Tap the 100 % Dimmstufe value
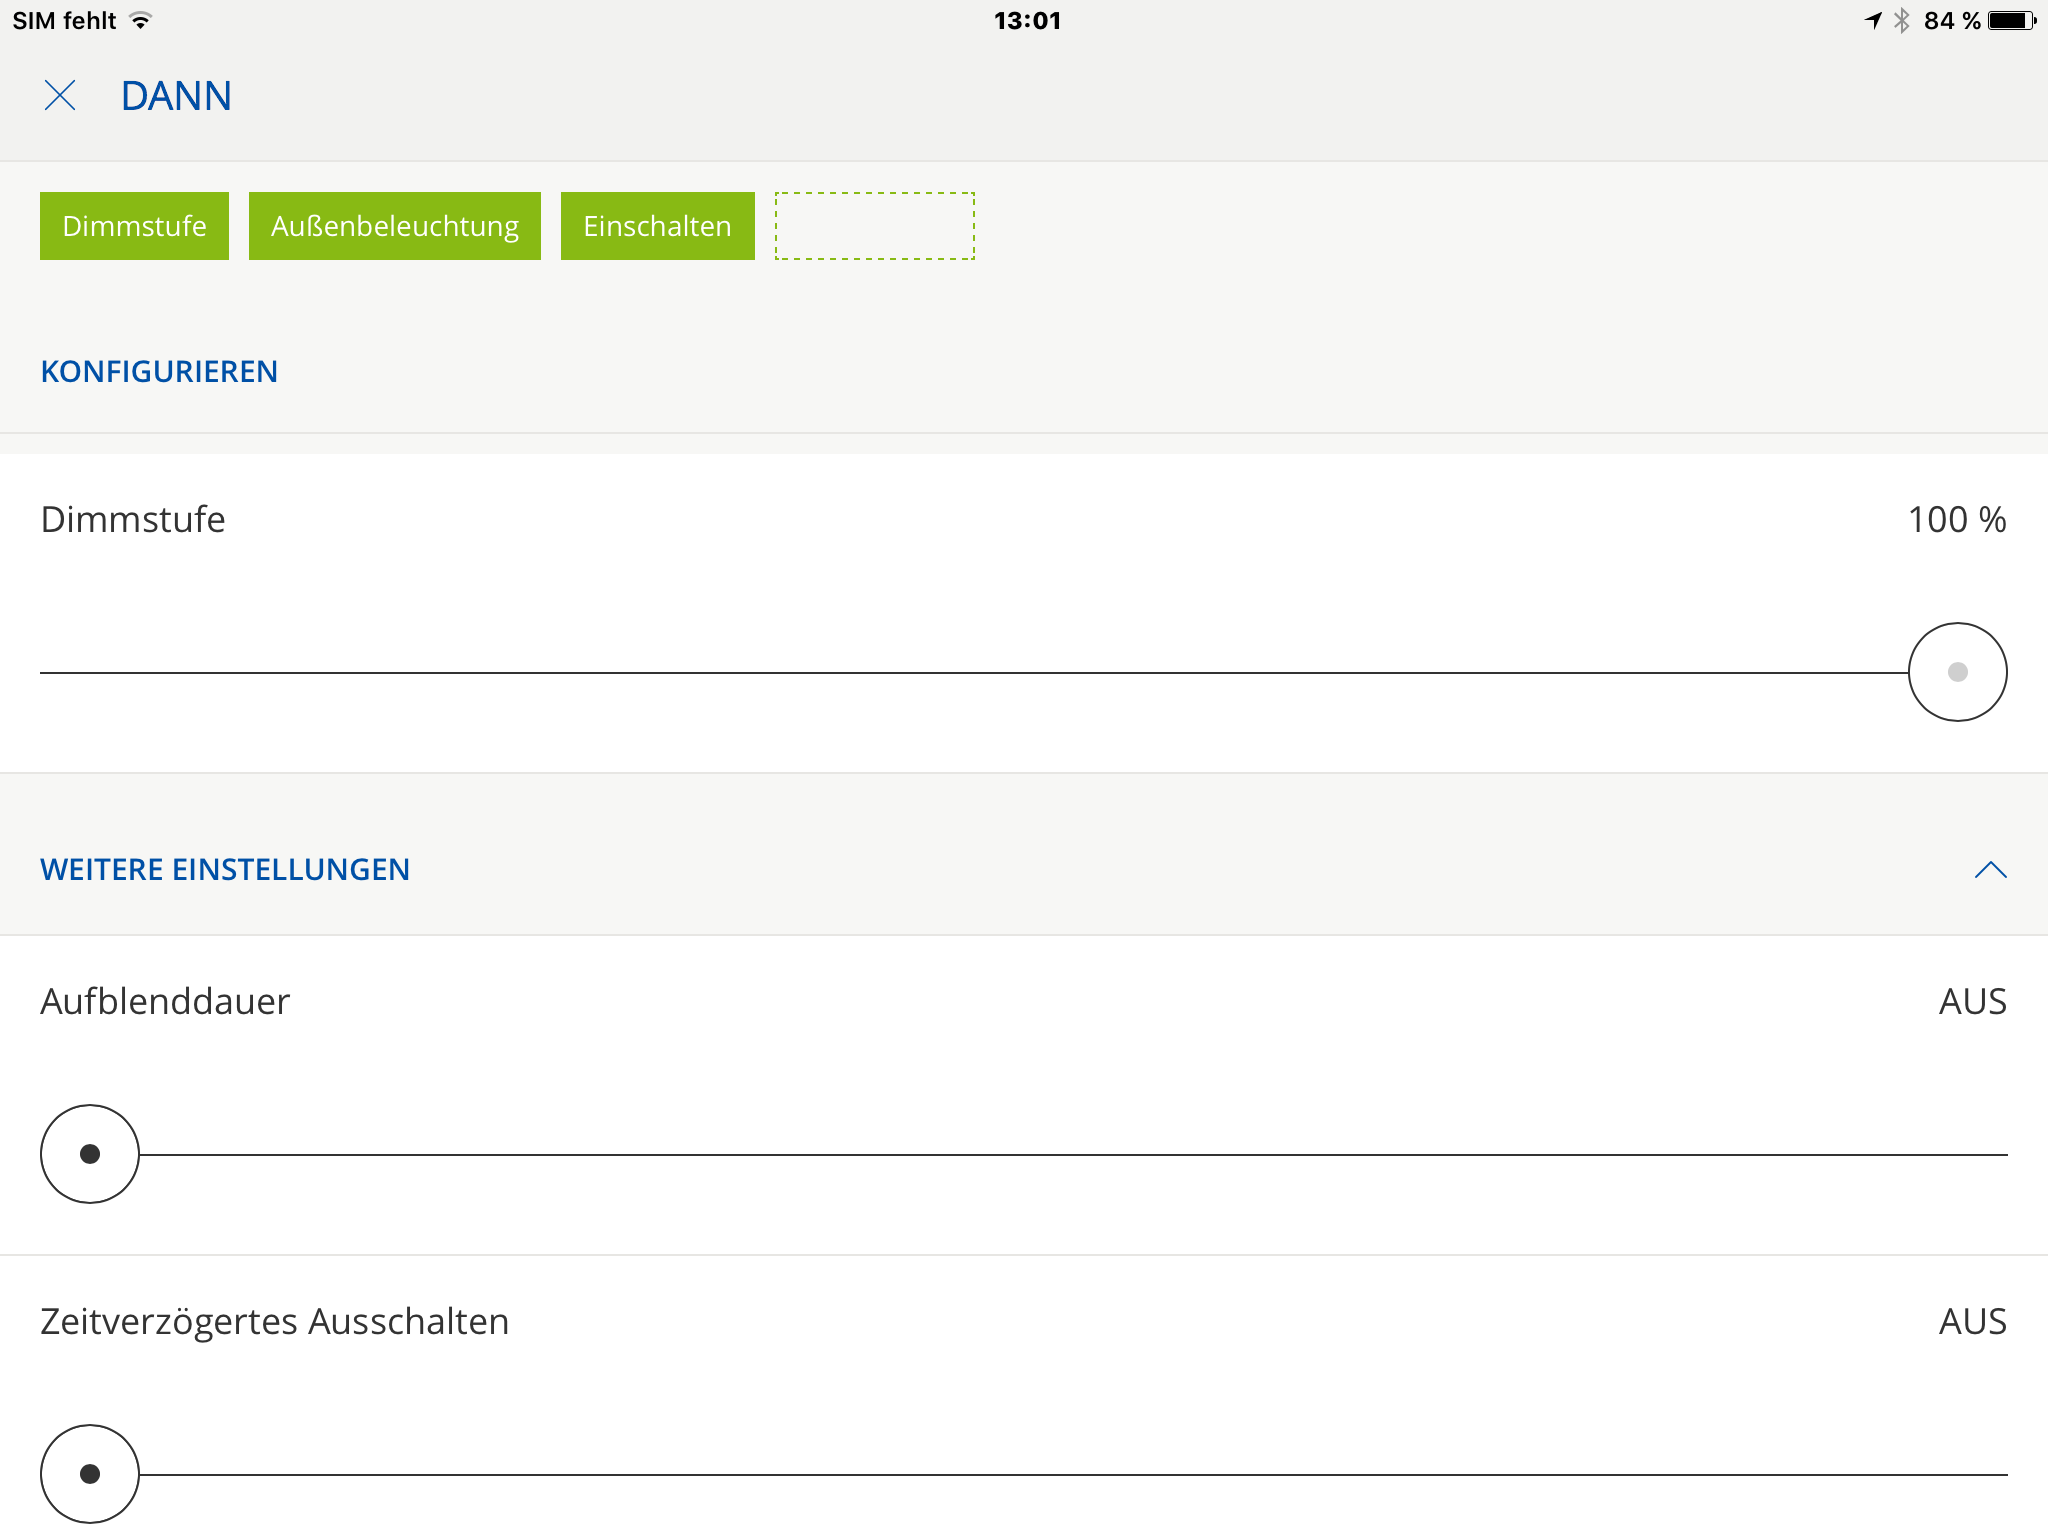 [1956, 520]
